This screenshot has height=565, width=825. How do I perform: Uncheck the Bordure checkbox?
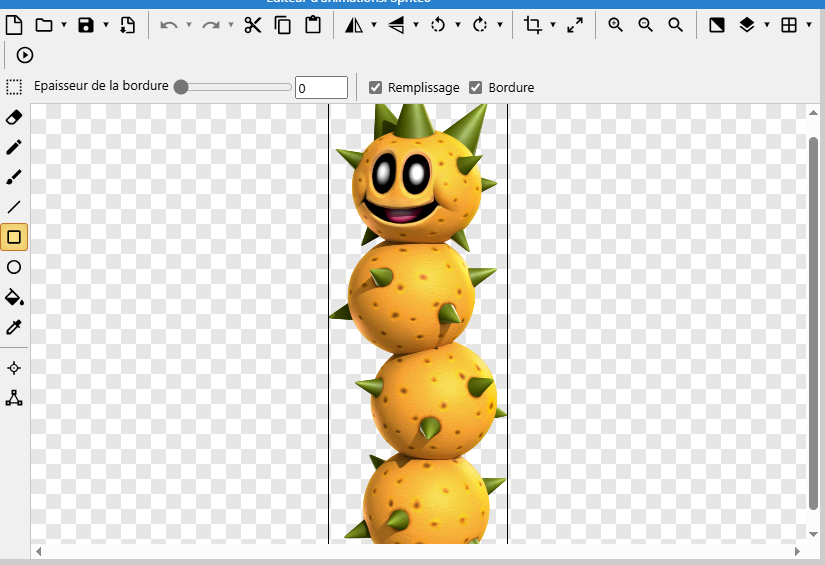coord(475,87)
